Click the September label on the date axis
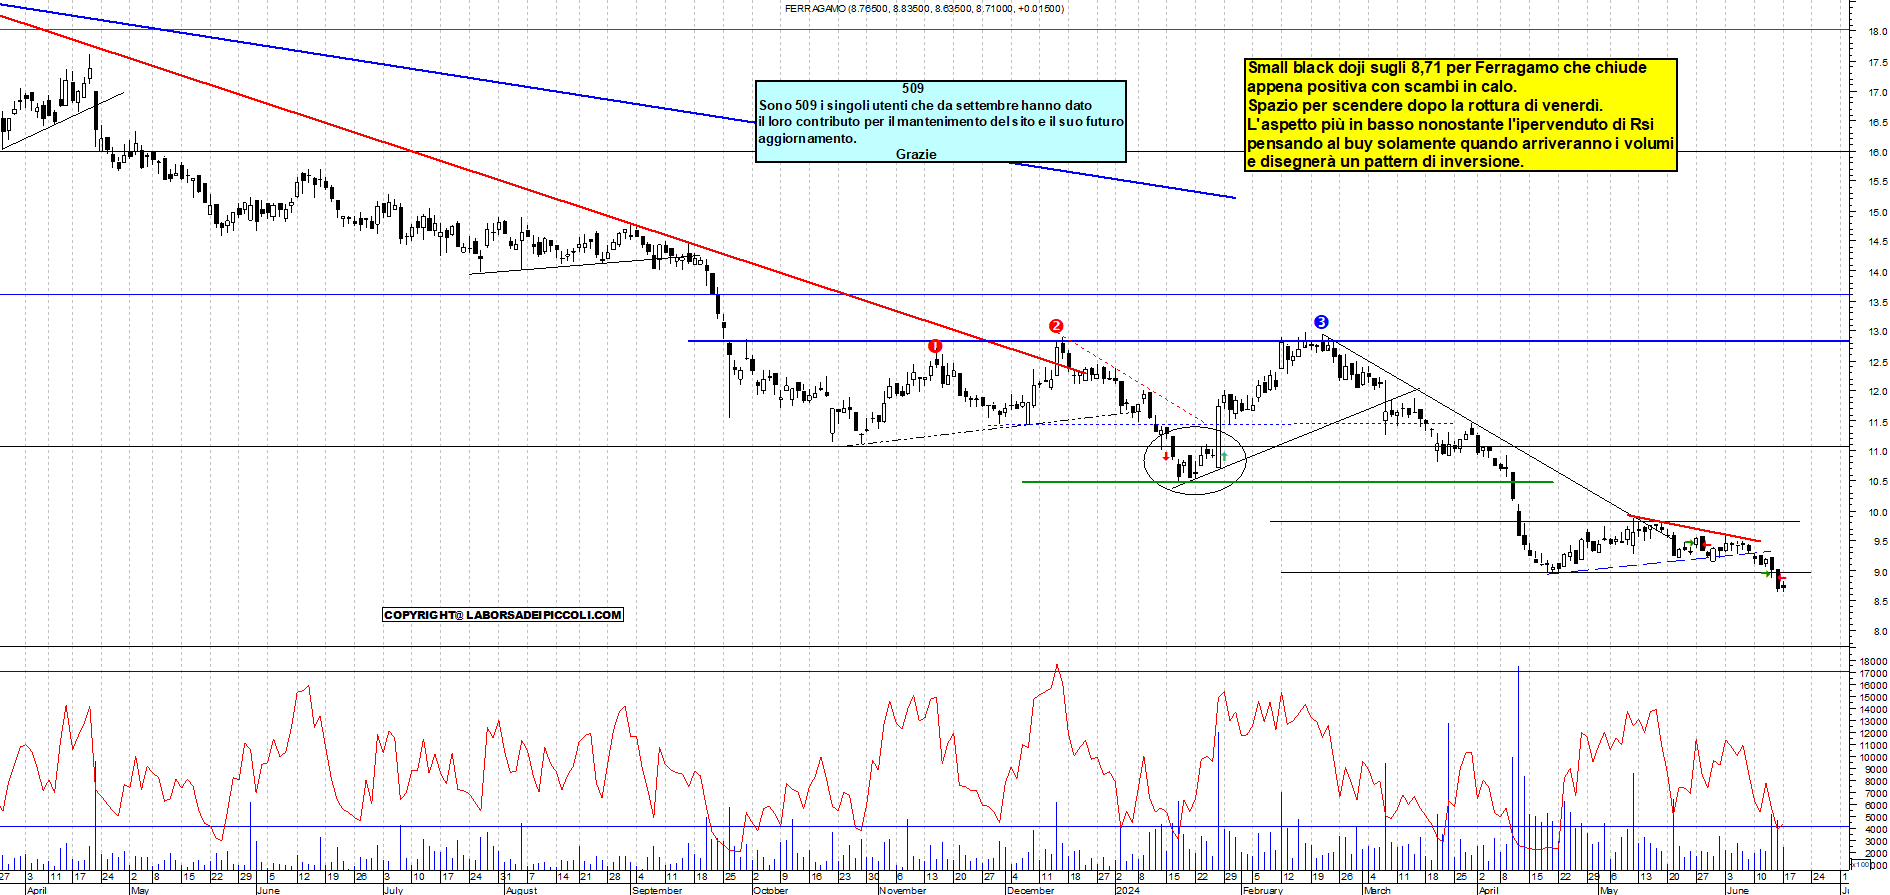This screenshot has width=1890, height=895. [x=657, y=890]
